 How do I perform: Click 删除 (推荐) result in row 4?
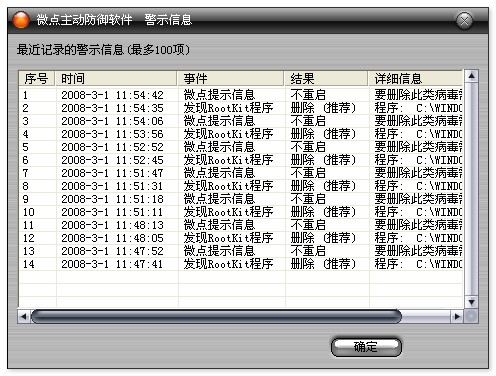click(x=323, y=134)
